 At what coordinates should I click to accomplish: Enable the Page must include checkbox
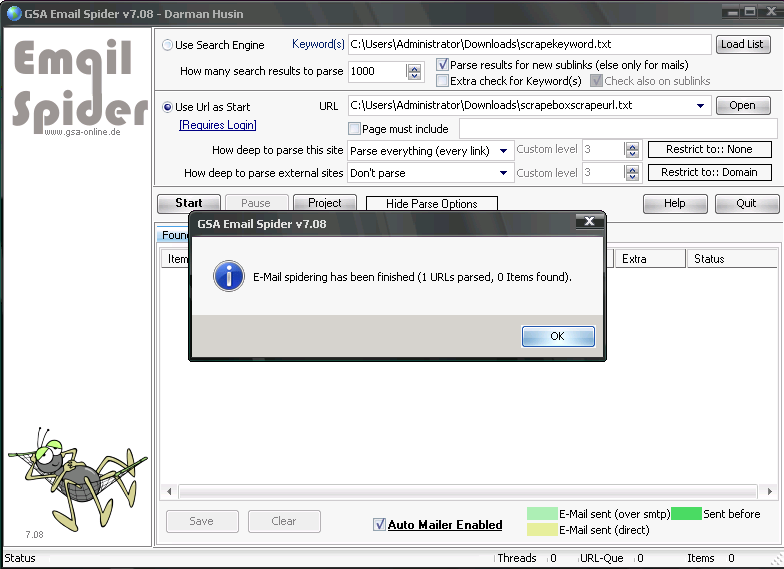[354, 128]
